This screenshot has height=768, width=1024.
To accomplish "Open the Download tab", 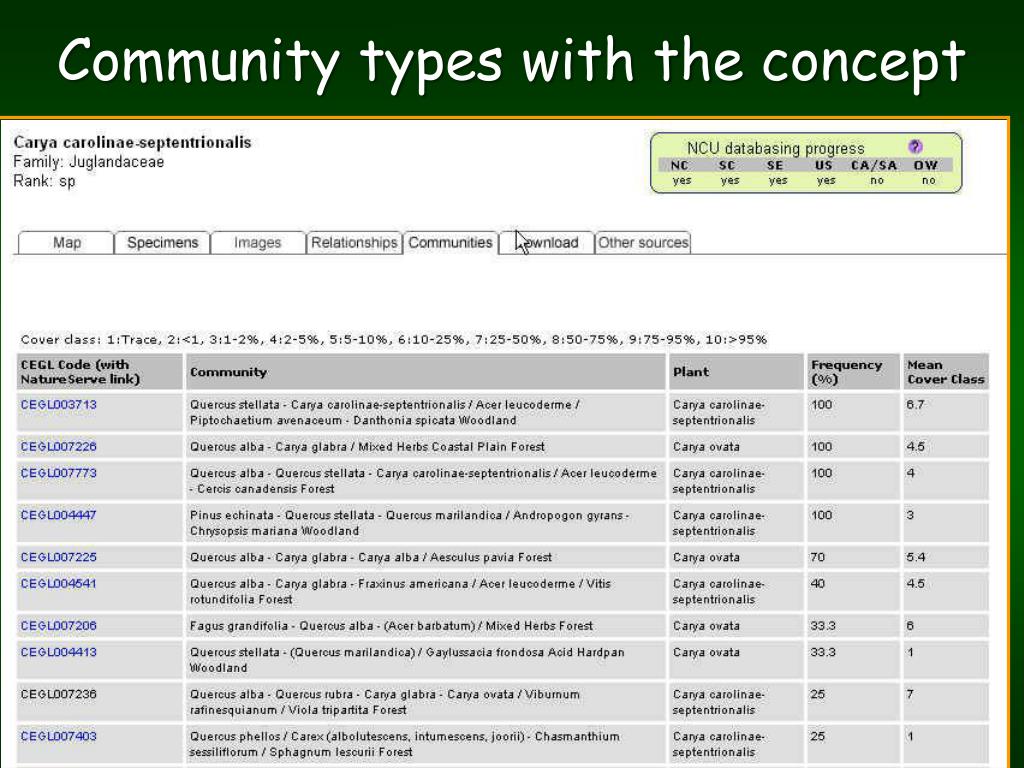I will point(547,242).
